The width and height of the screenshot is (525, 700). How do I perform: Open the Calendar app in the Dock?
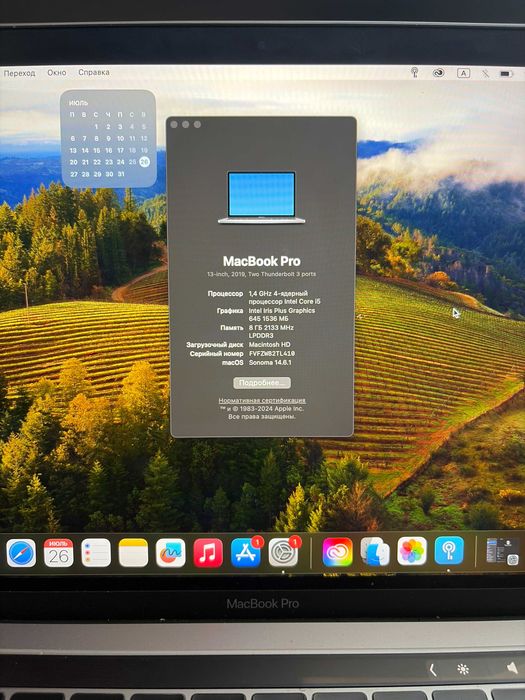coord(58,553)
